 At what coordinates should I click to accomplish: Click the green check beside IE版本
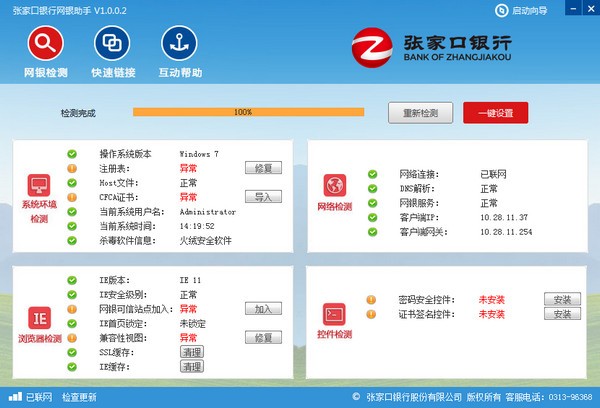click(x=72, y=280)
